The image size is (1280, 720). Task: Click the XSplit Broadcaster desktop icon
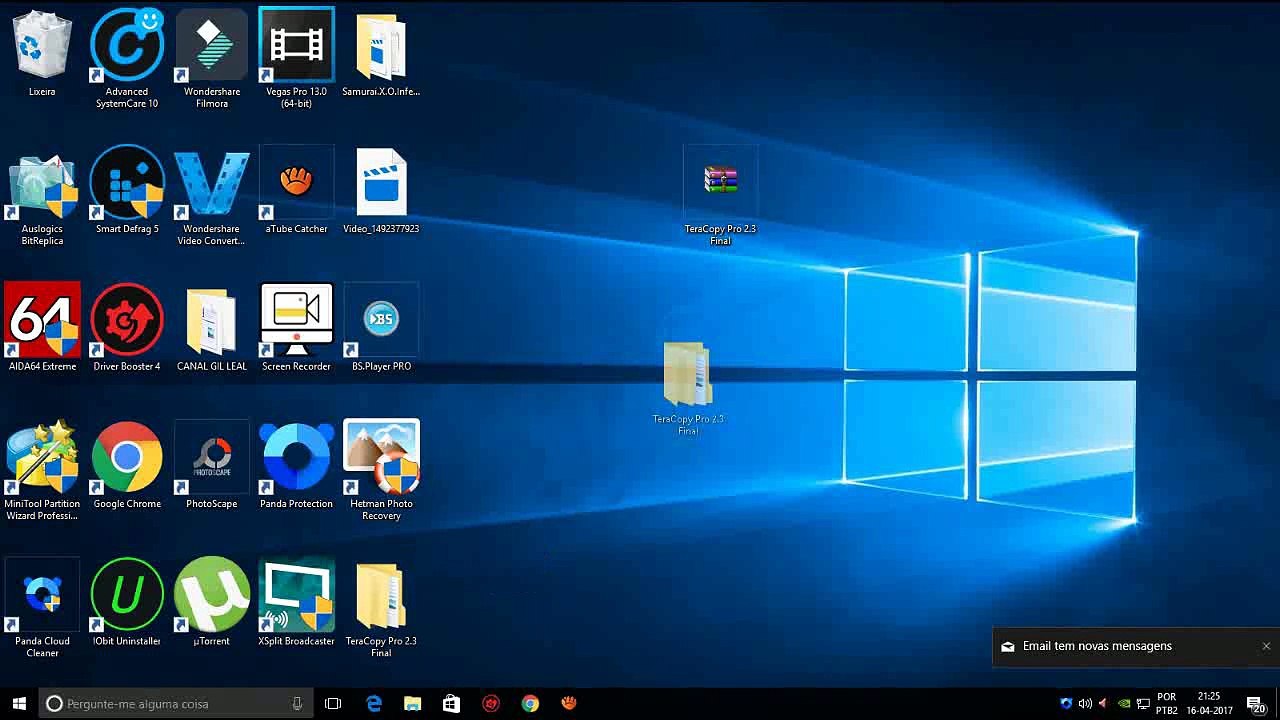(296, 603)
